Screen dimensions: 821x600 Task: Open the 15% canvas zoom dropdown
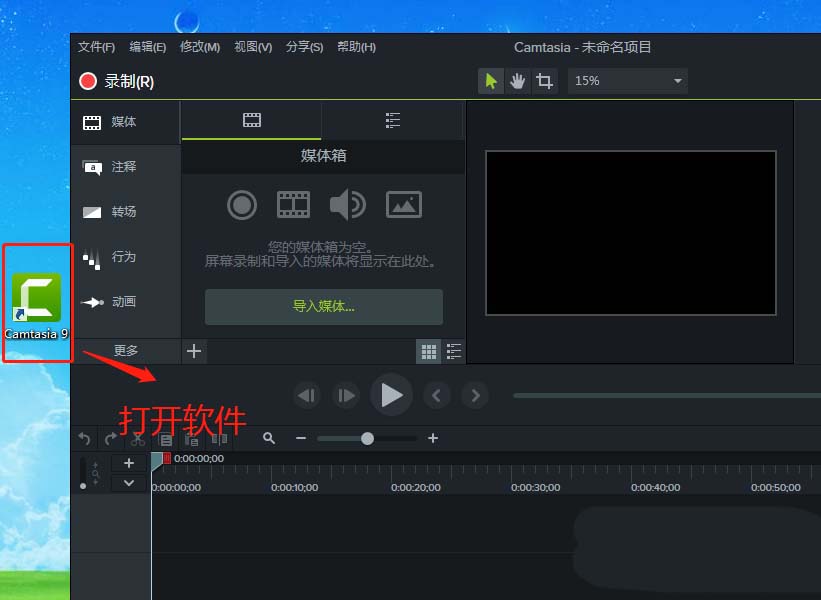628,81
